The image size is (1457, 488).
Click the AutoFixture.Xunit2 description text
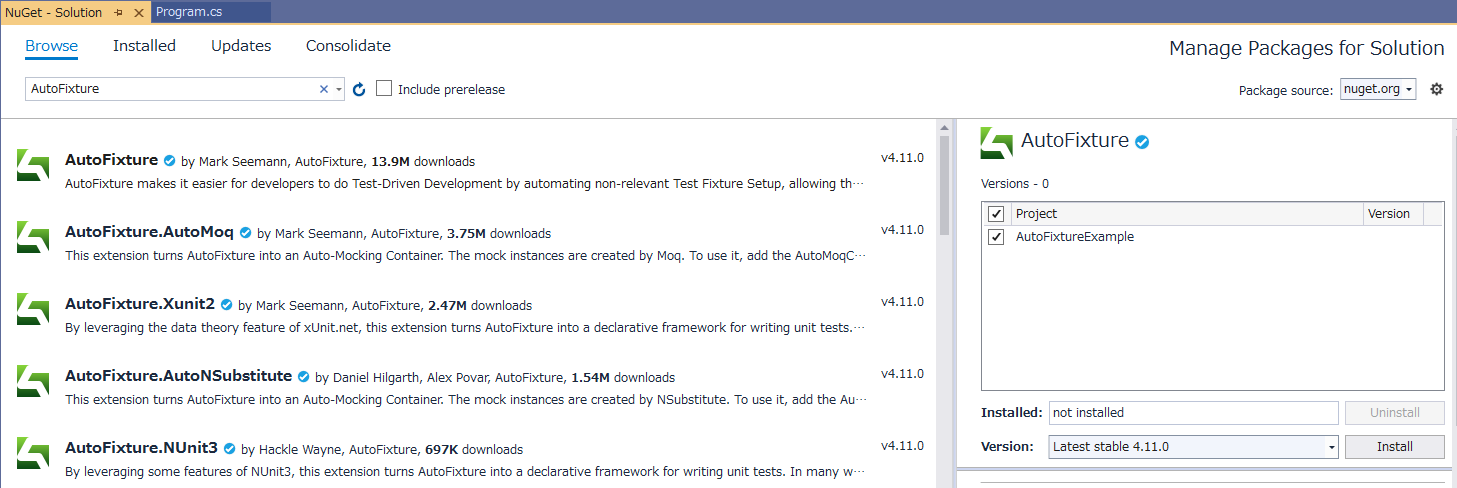[465, 327]
